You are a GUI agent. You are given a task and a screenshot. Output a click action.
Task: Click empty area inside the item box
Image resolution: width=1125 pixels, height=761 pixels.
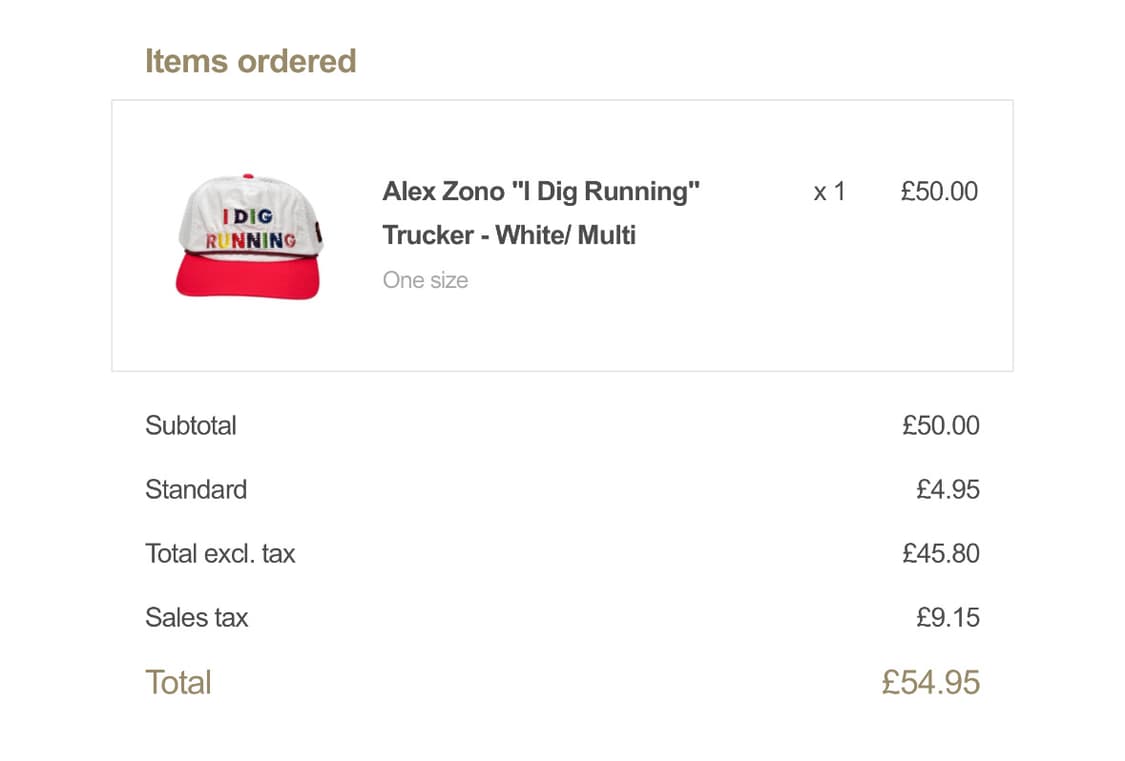pos(650,320)
